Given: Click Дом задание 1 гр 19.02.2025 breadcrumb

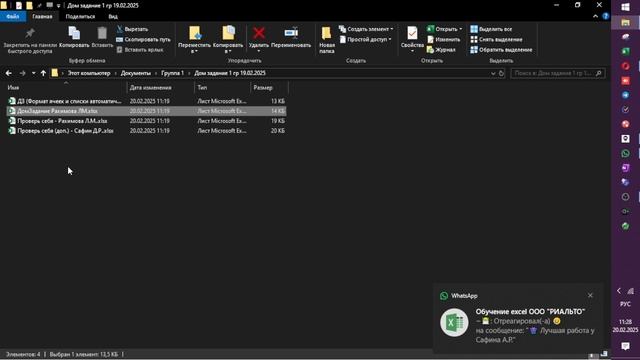Looking at the screenshot, I should (x=230, y=73).
